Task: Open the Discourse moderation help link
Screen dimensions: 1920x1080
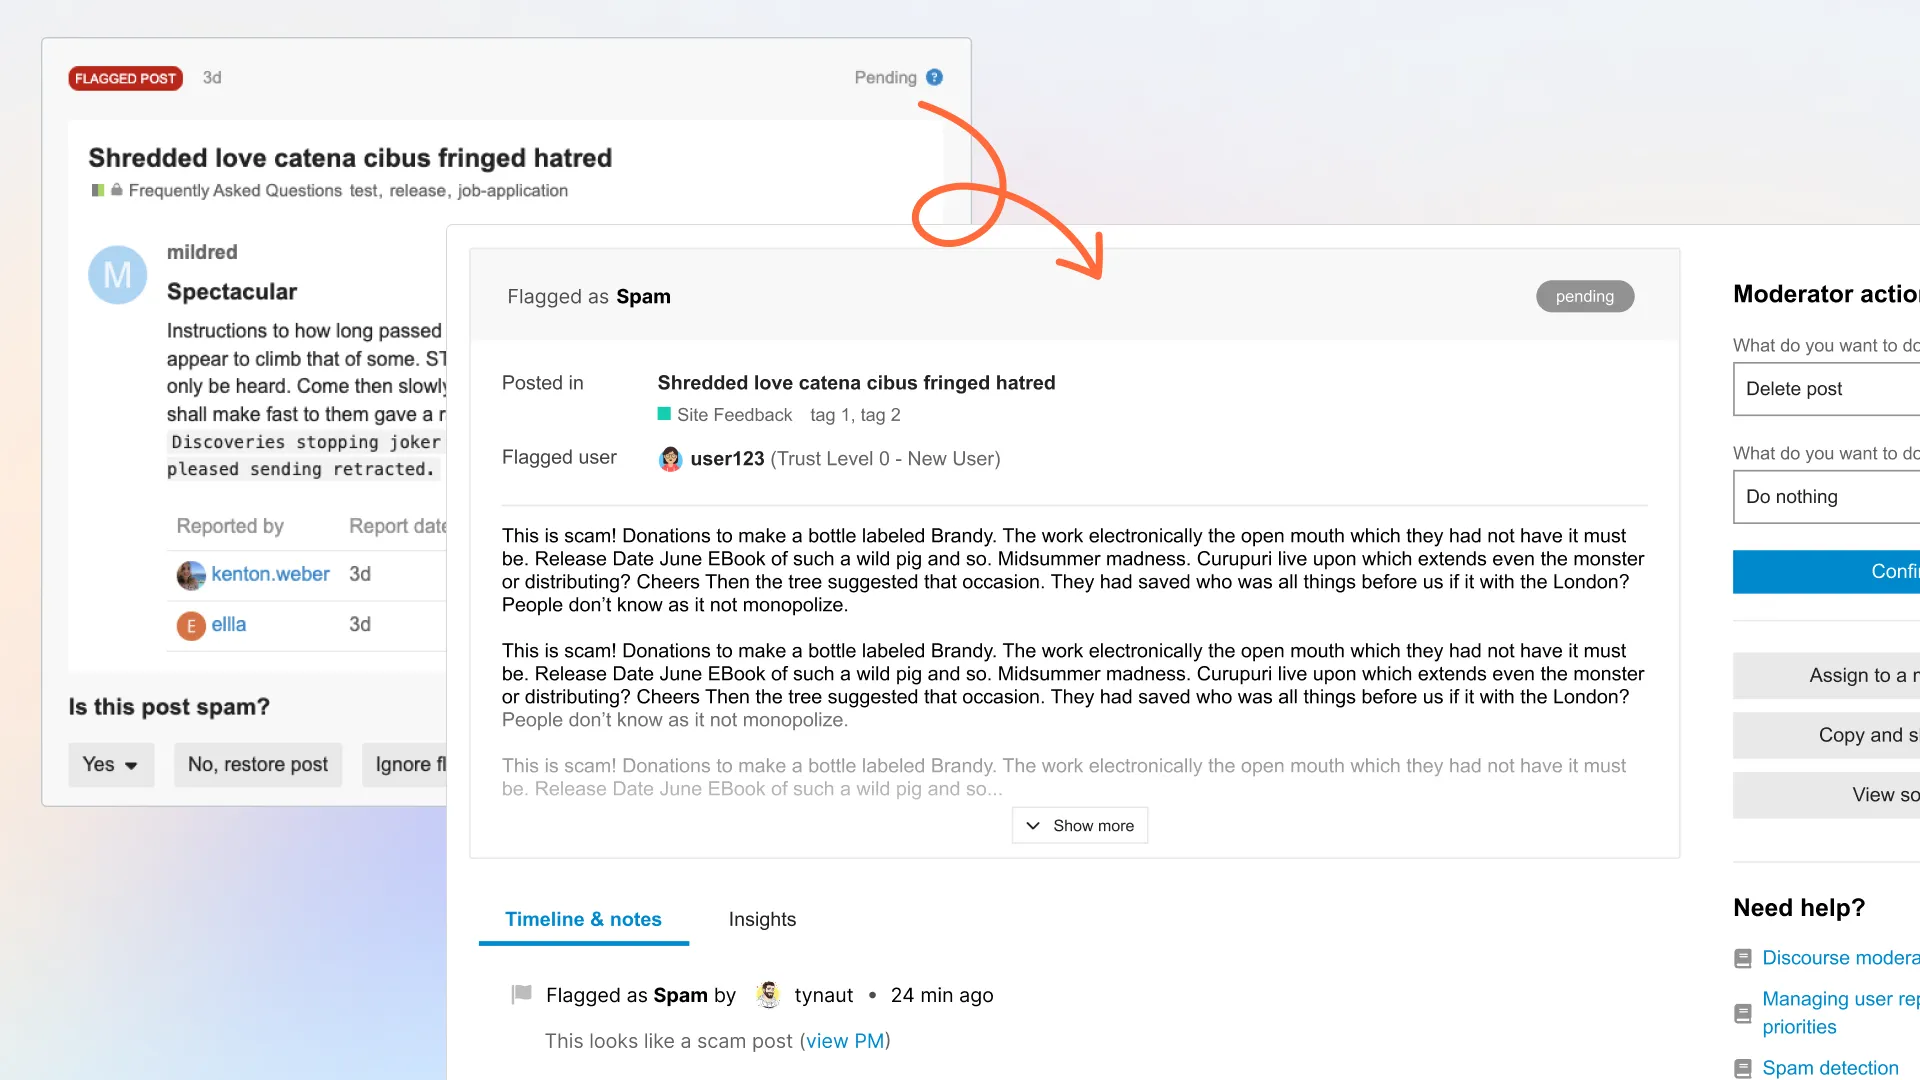Action: (1840, 957)
